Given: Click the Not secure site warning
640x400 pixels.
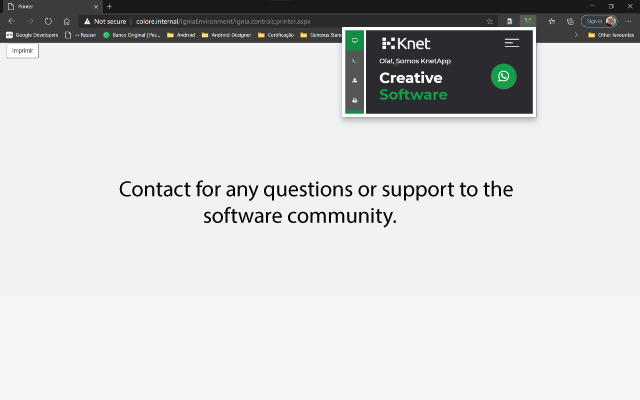Looking at the screenshot, I should tap(105, 21).
